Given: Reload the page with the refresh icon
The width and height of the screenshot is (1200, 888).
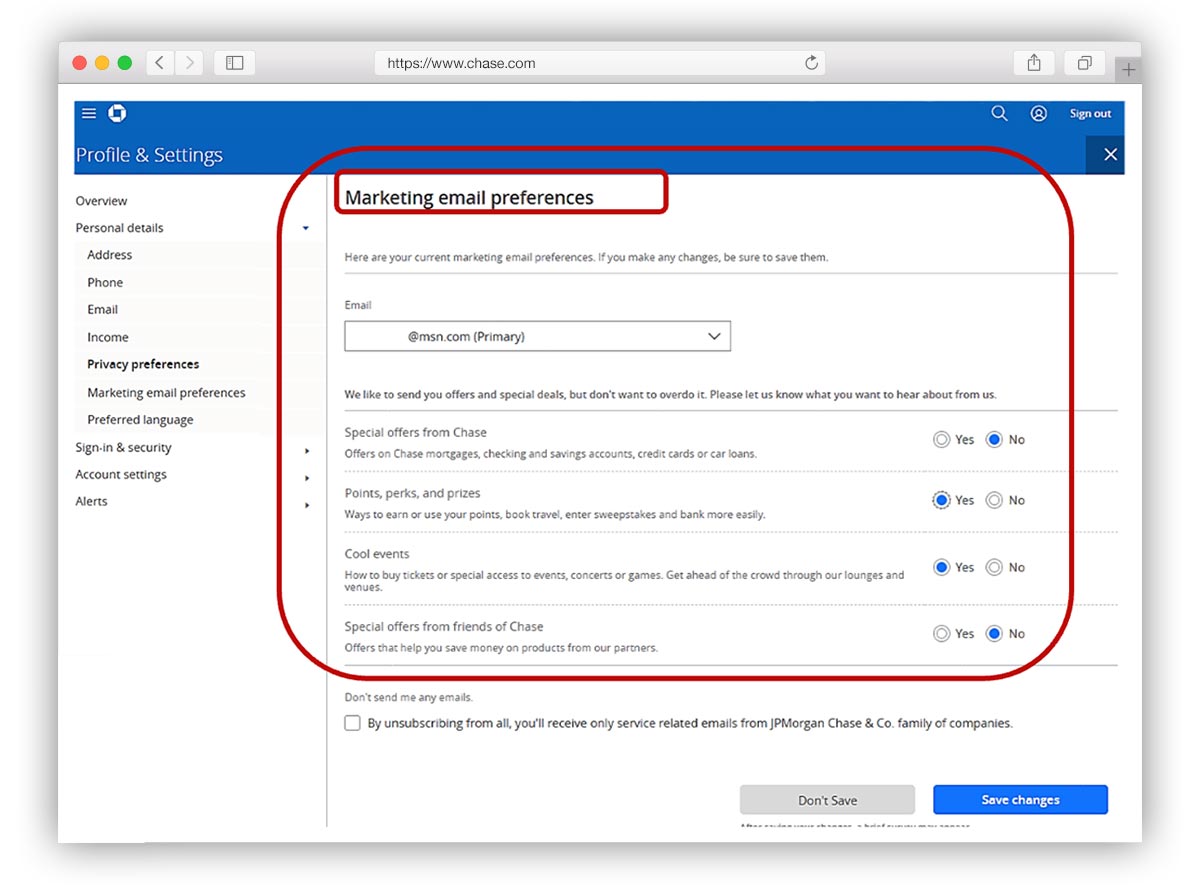Looking at the screenshot, I should [811, 63].
